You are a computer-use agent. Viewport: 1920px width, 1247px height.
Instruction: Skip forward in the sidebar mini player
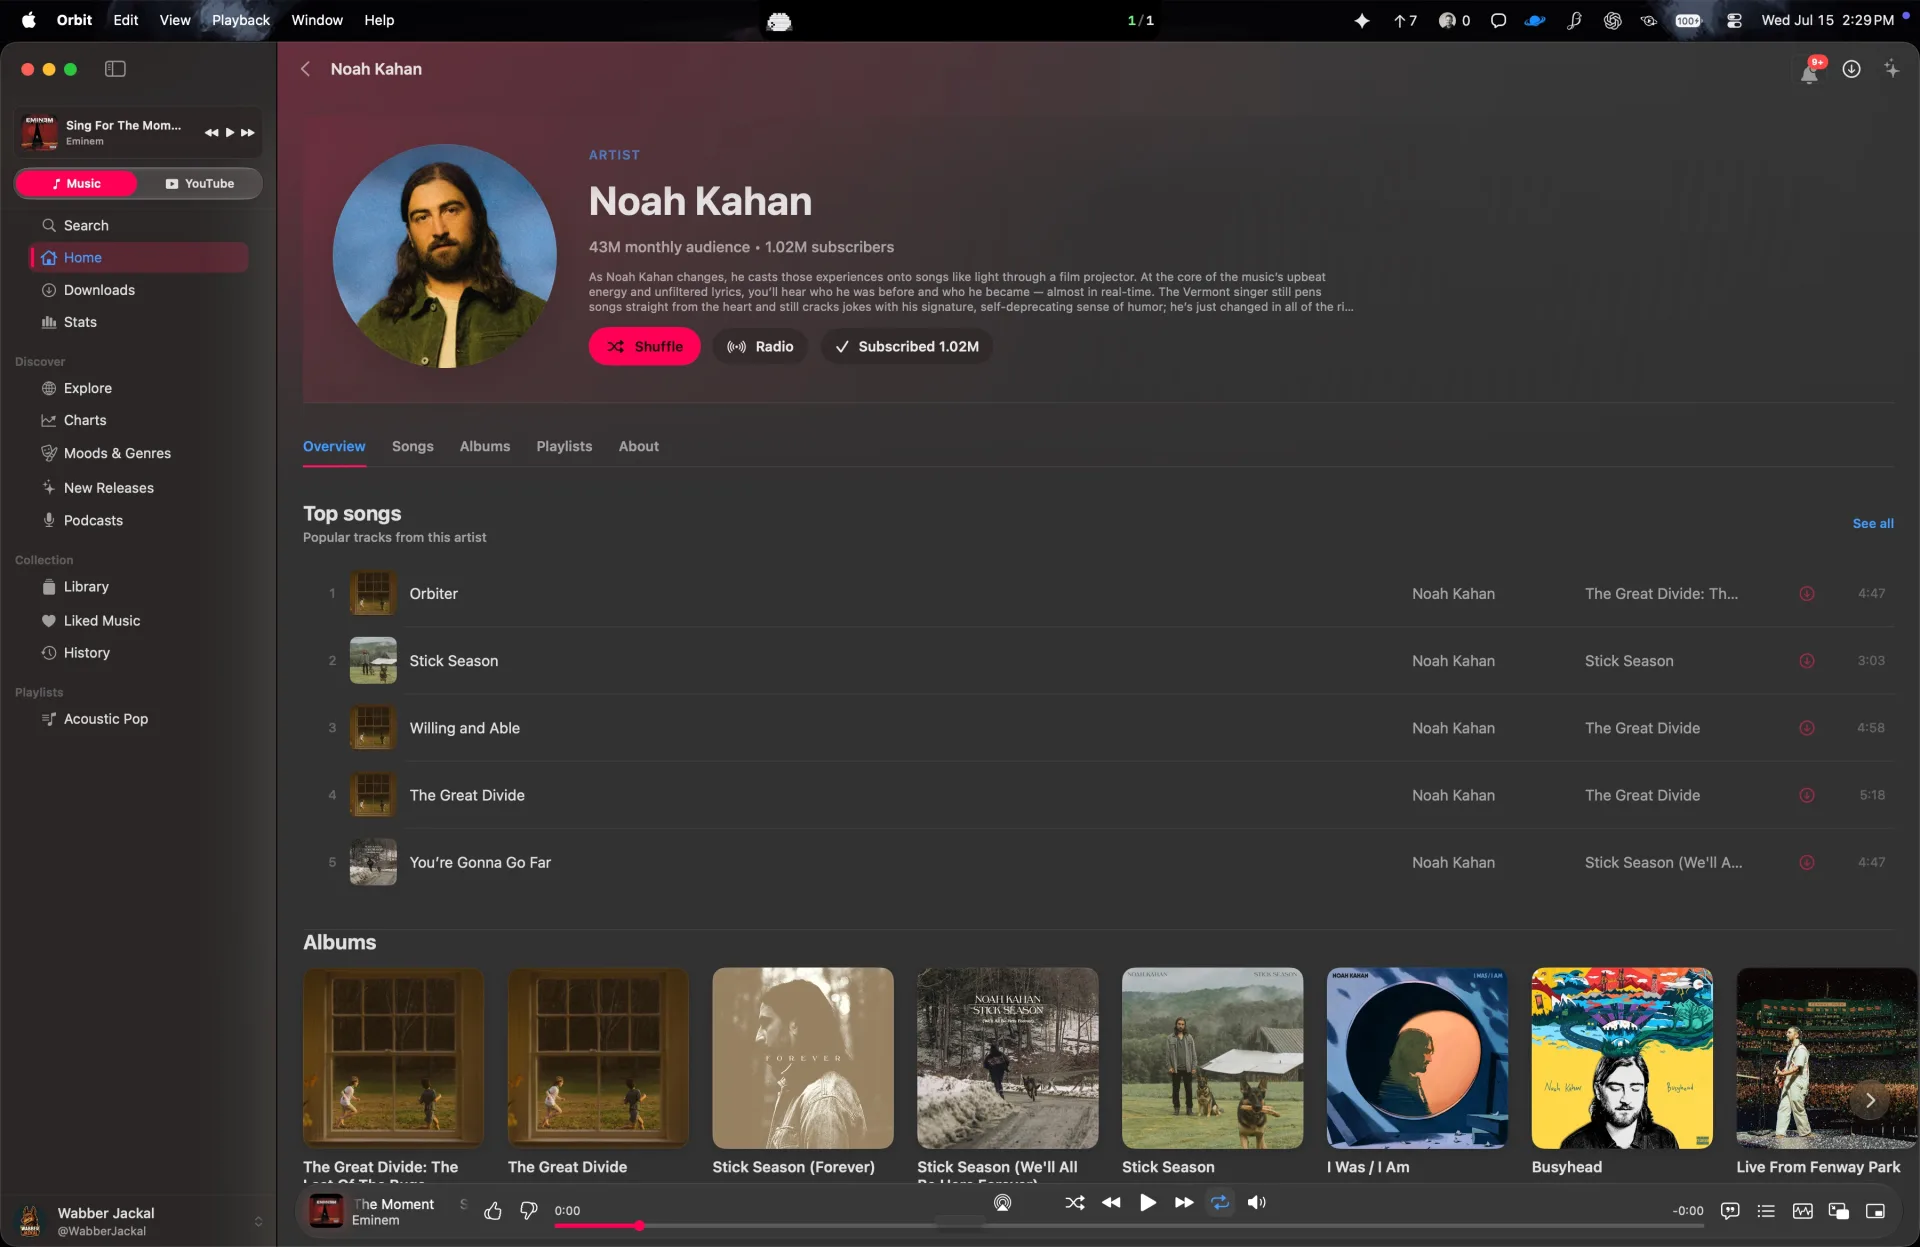pos(247,133)
